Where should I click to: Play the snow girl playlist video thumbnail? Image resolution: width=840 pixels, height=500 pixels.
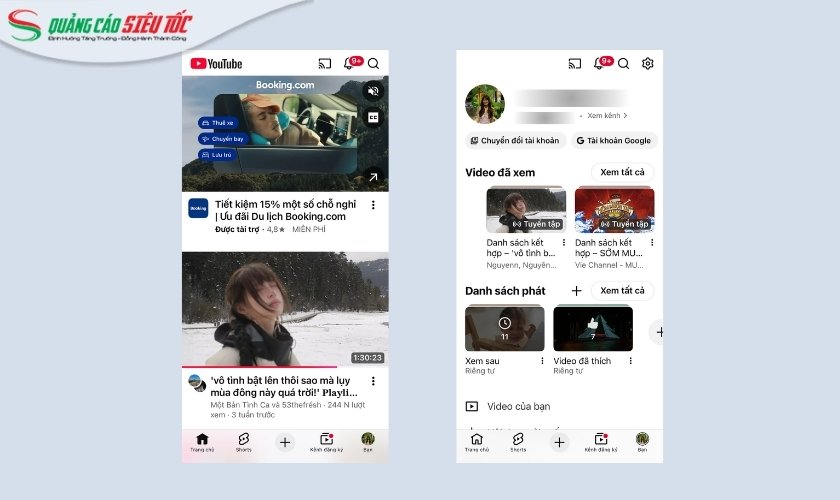point(285,309)
